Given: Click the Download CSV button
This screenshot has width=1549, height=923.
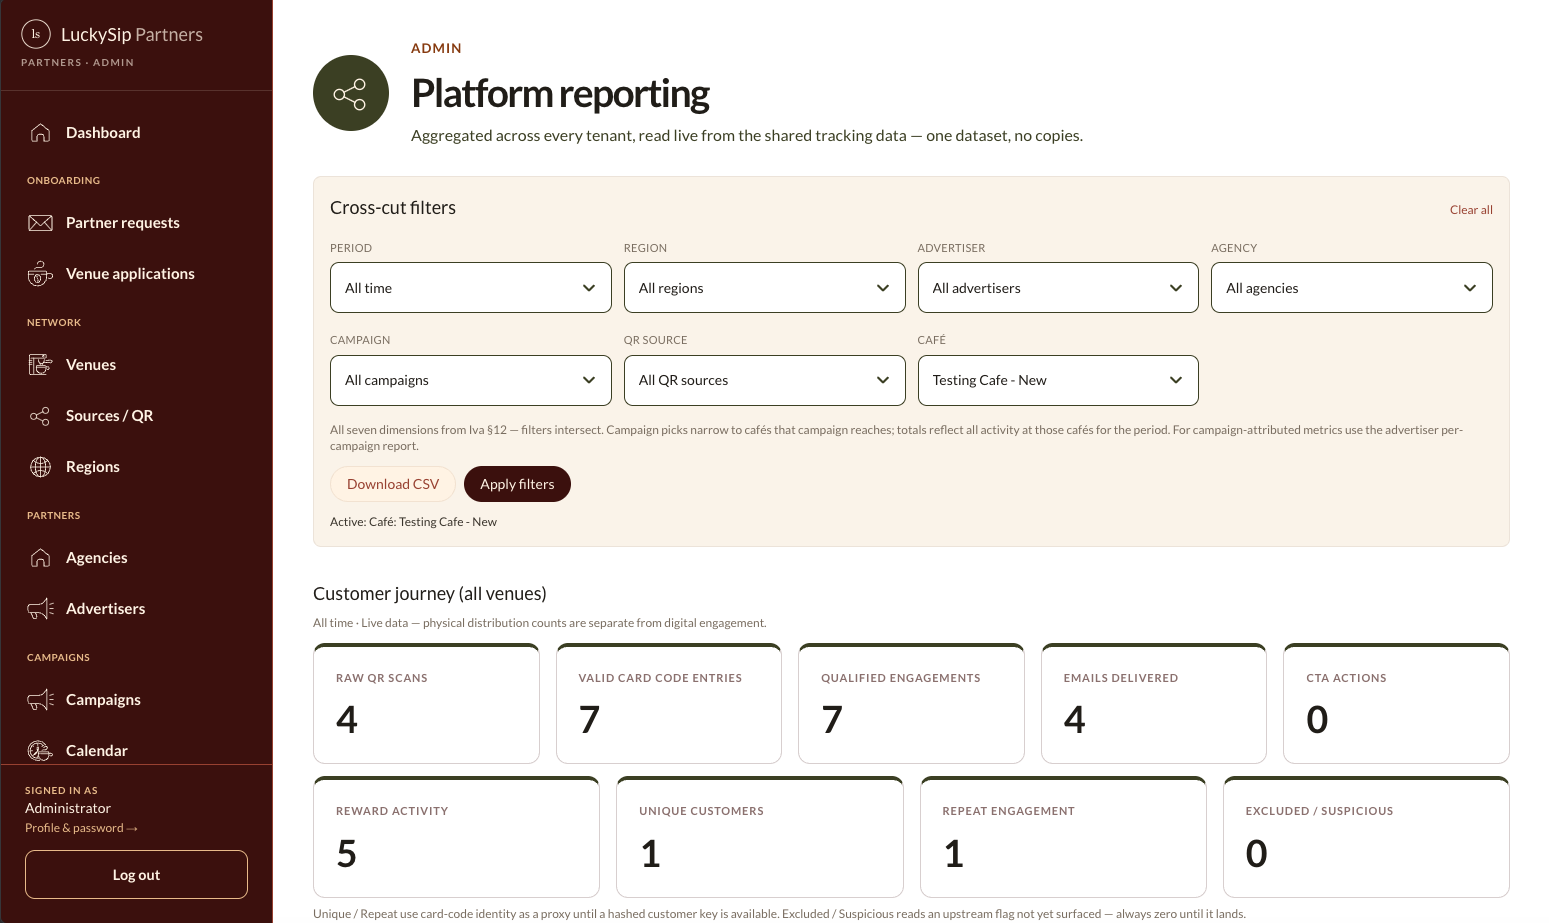Looking at the screenshot, I should [393, 484].
